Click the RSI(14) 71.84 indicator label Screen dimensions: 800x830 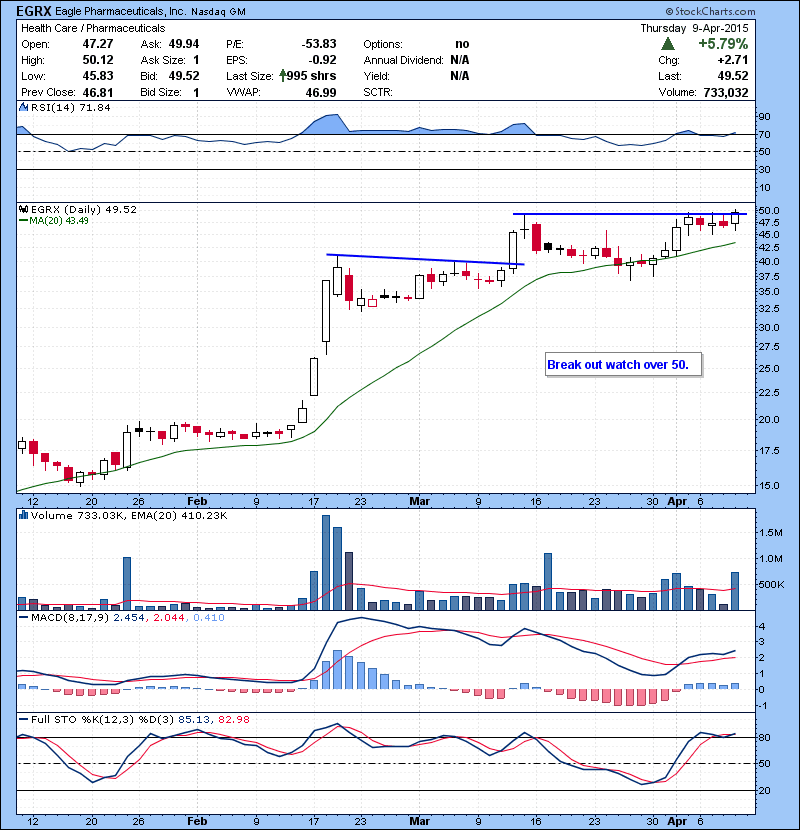[70, 107]
